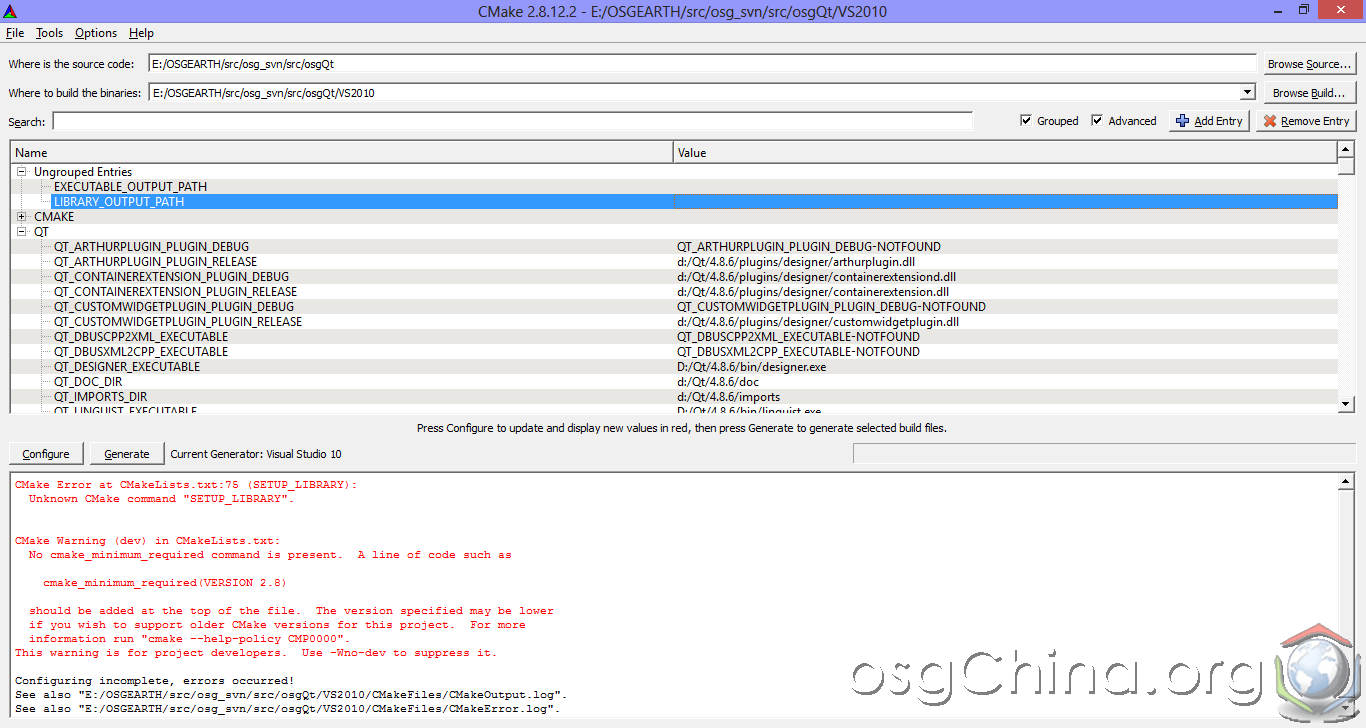Click value QT_DBUSCPP2XML_EXECUTABLE-NOTFOUND
Image resolution: width=1366 pixels, height=728 pixels.
(798, 337)
